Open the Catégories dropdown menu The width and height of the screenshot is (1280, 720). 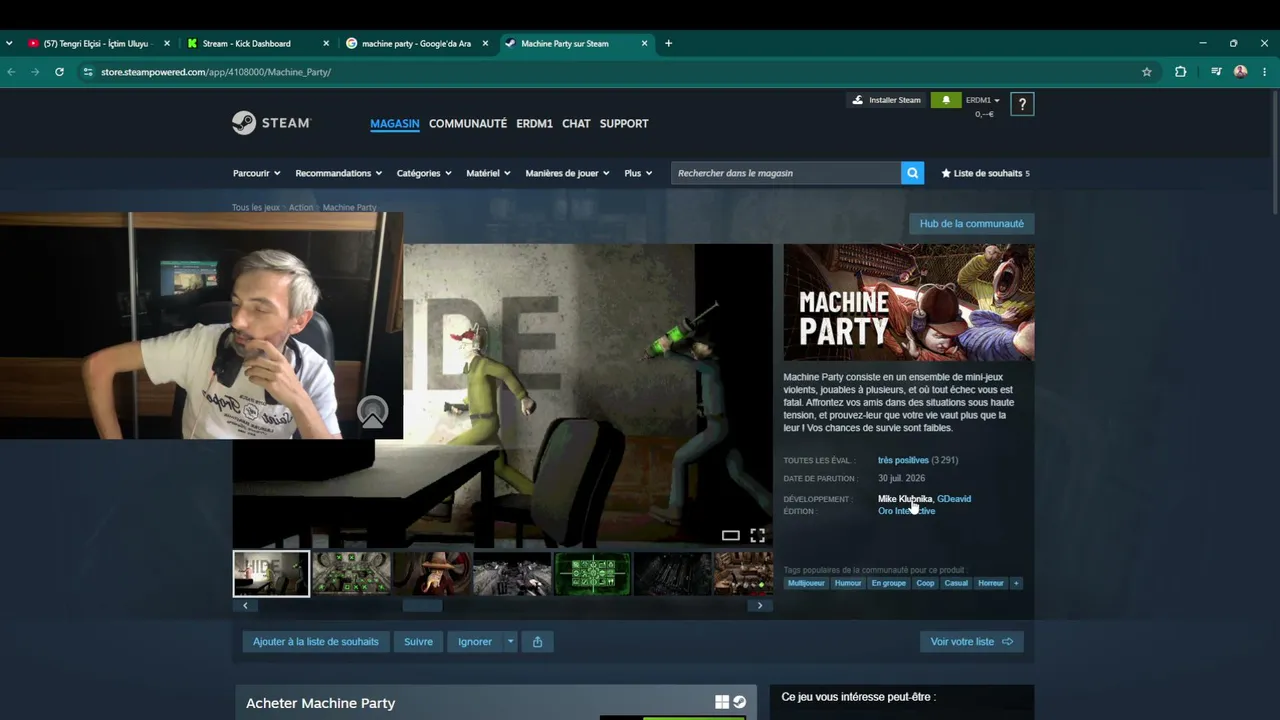423,173
